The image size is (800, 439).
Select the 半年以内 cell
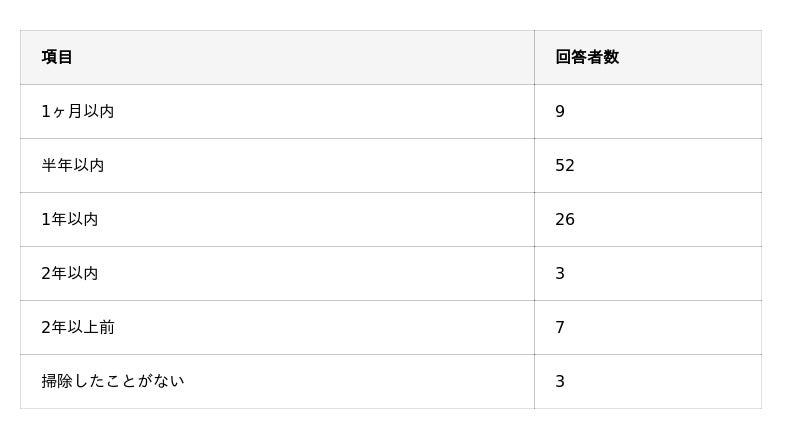[x=73, y=165]
